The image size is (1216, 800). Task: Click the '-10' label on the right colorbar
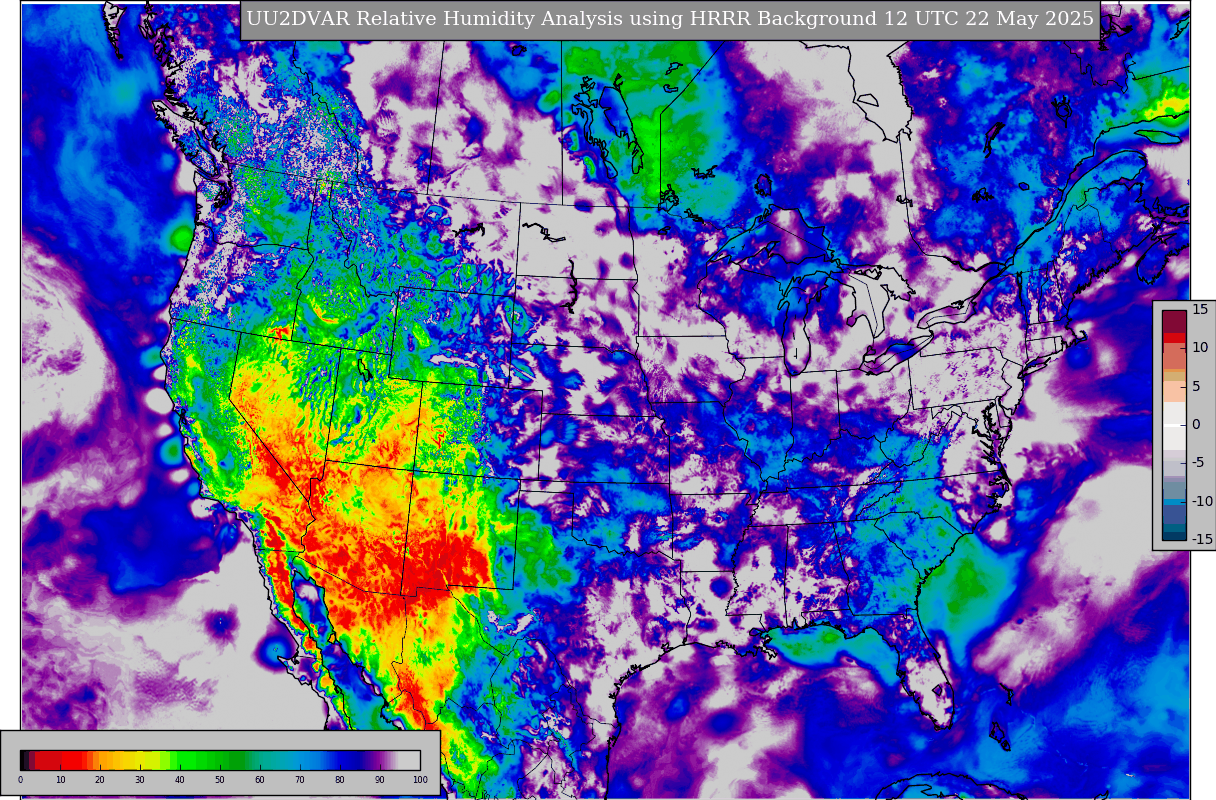[1202, 501]
